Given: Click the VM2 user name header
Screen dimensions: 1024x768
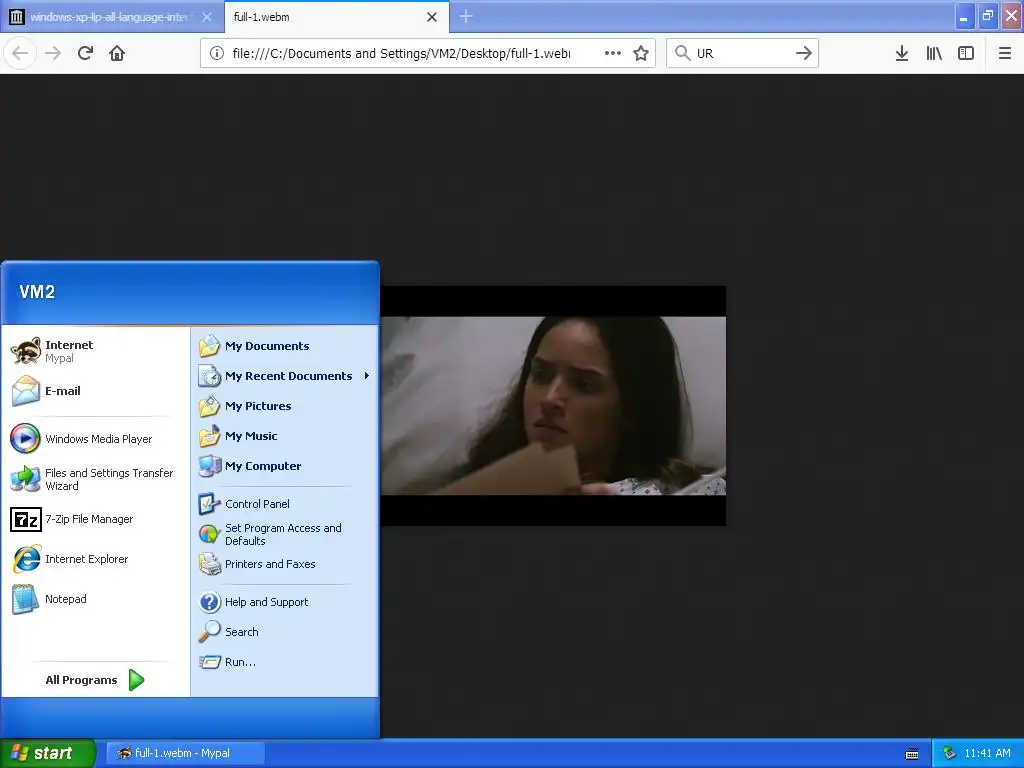Looking at the screenshot, I should pyautogui.click(x=37, y=292).
